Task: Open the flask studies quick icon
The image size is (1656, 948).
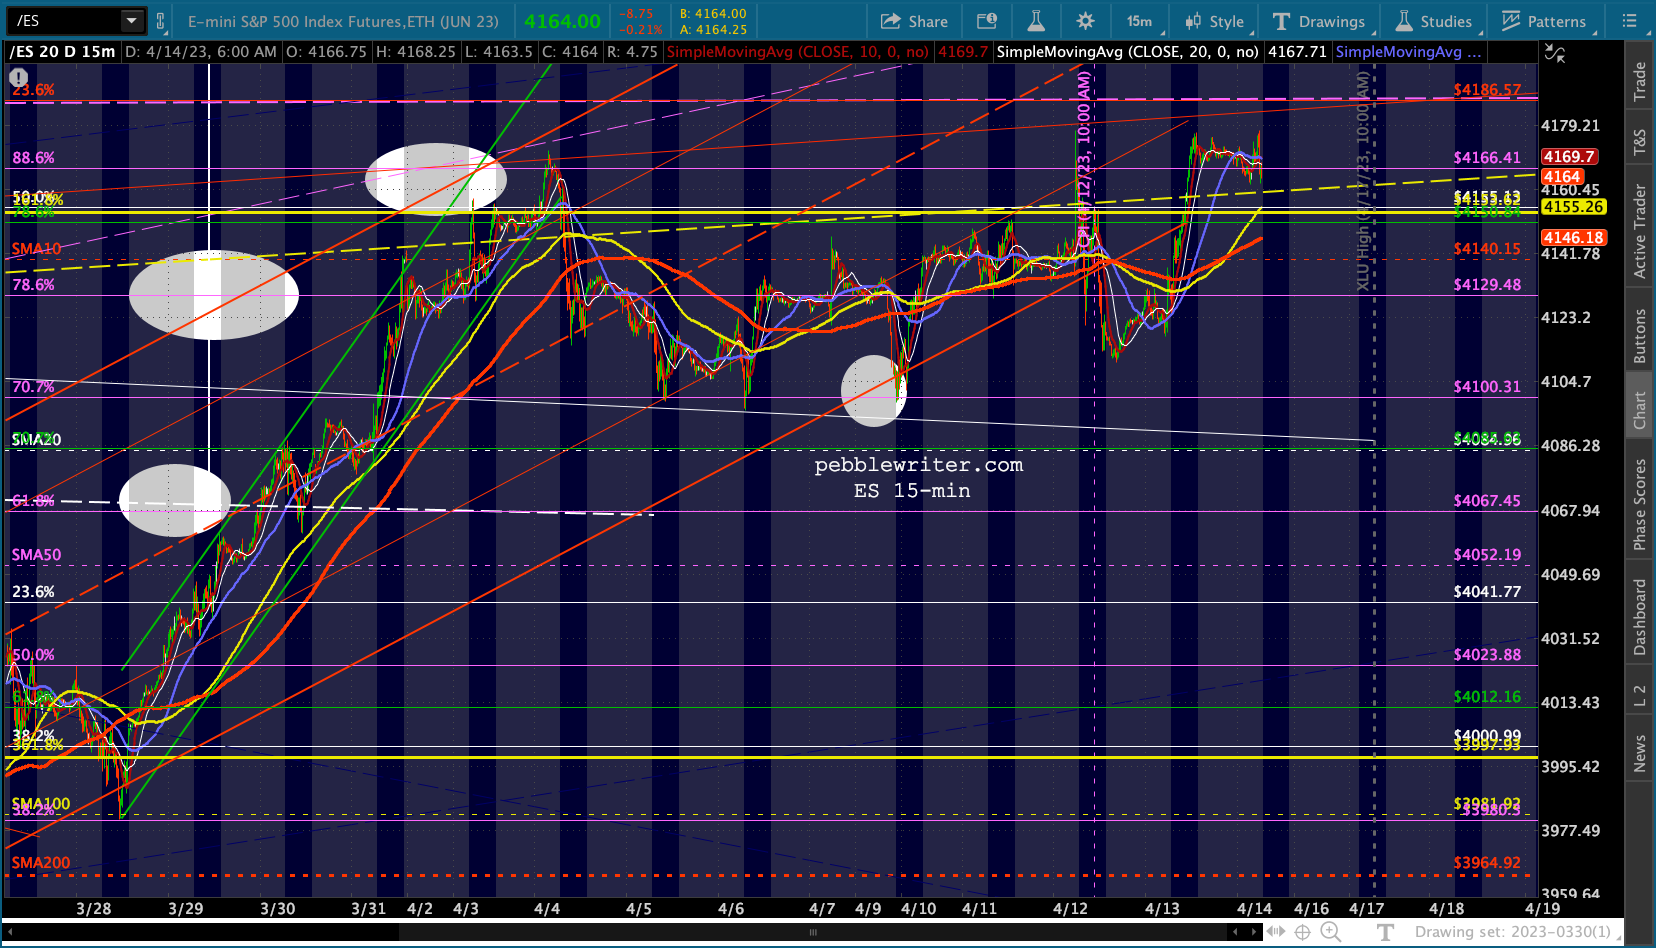Action: tap(1036, 21)
